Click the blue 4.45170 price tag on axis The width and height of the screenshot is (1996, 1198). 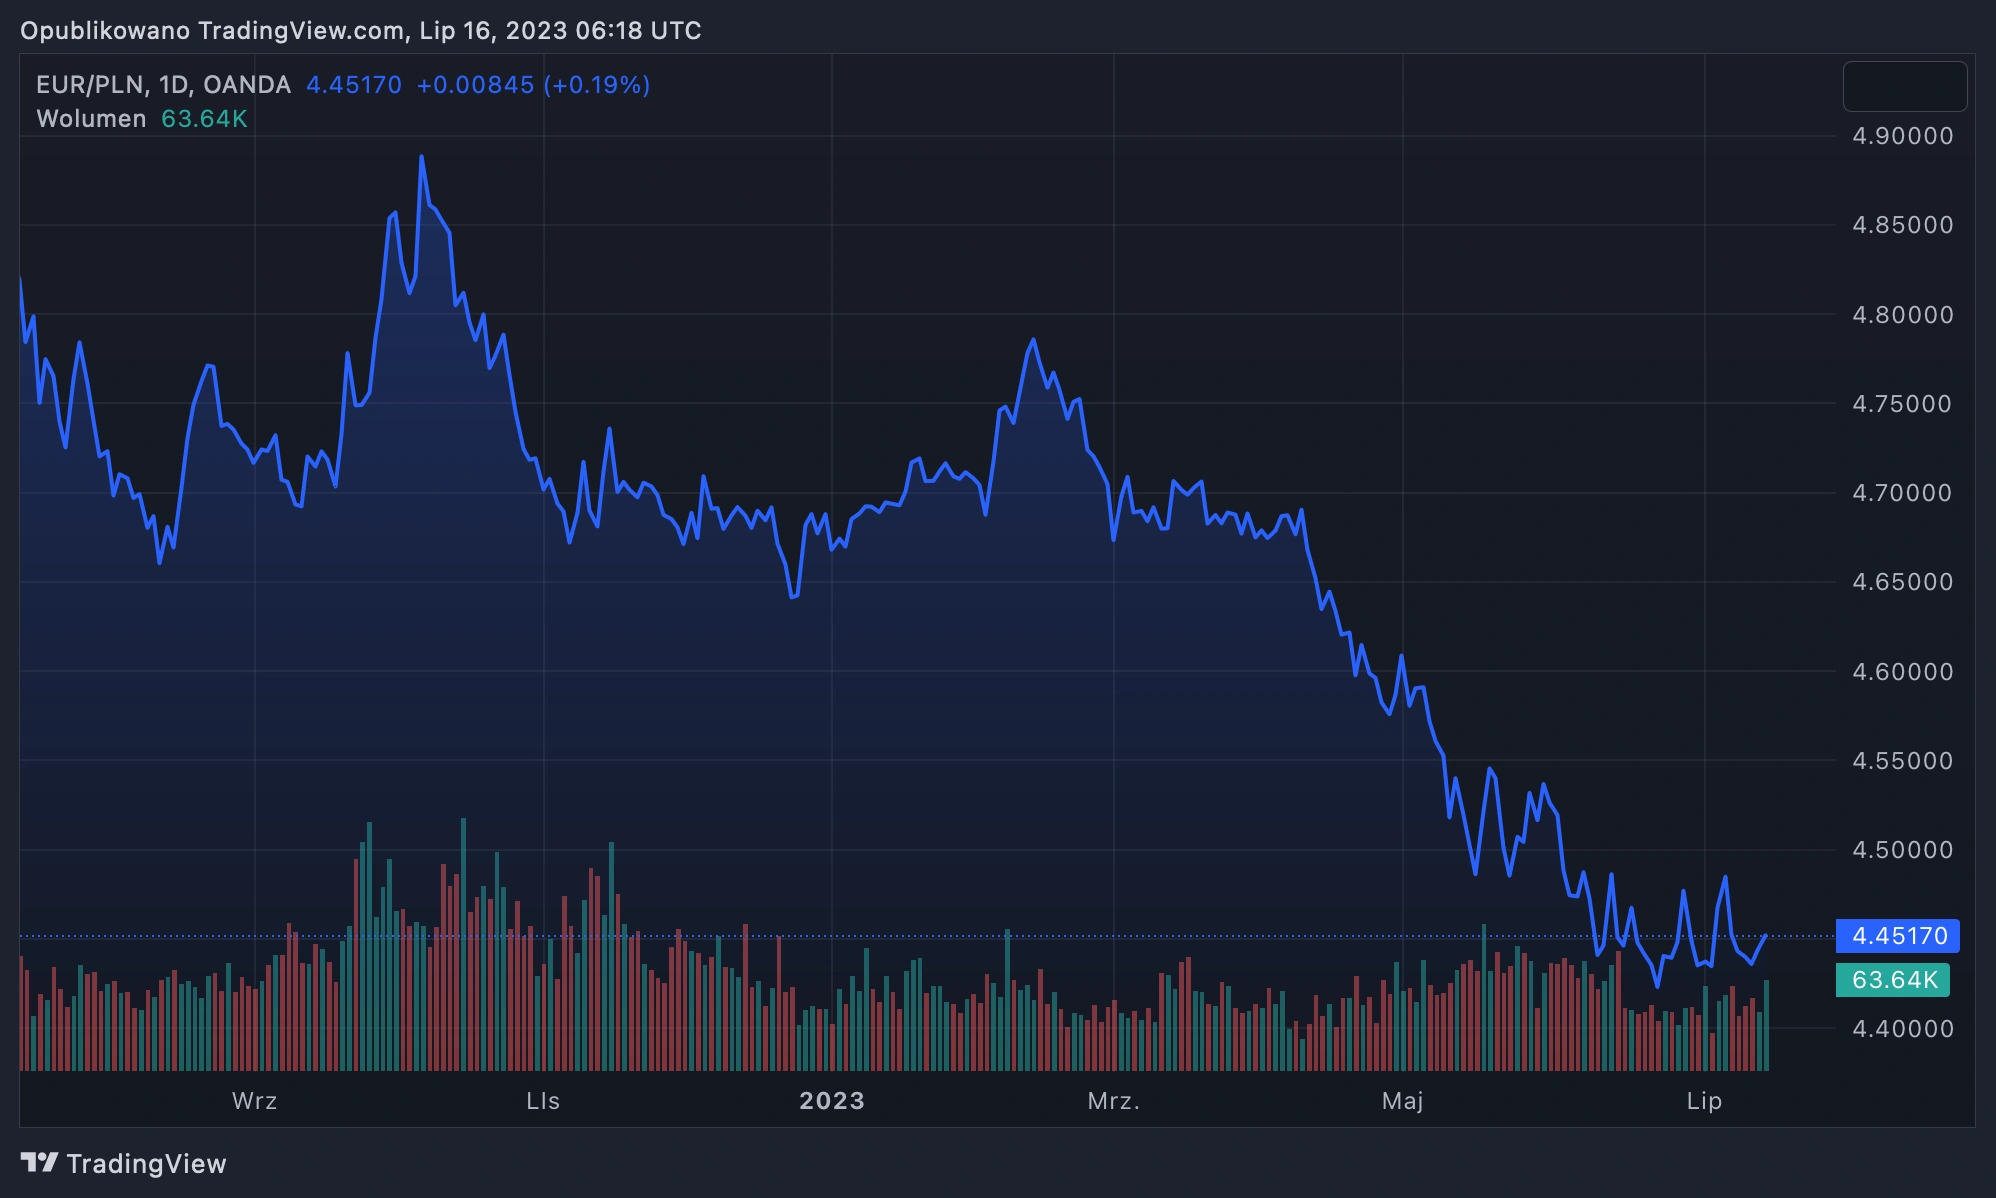(1898, 936)
